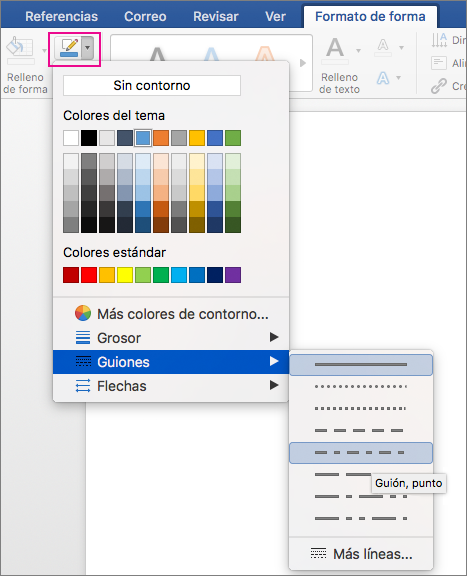Click the Relleno de forma paint bucket icon
Screen dimensions: 467x576
pyautogui.click(x=20, y=48)
